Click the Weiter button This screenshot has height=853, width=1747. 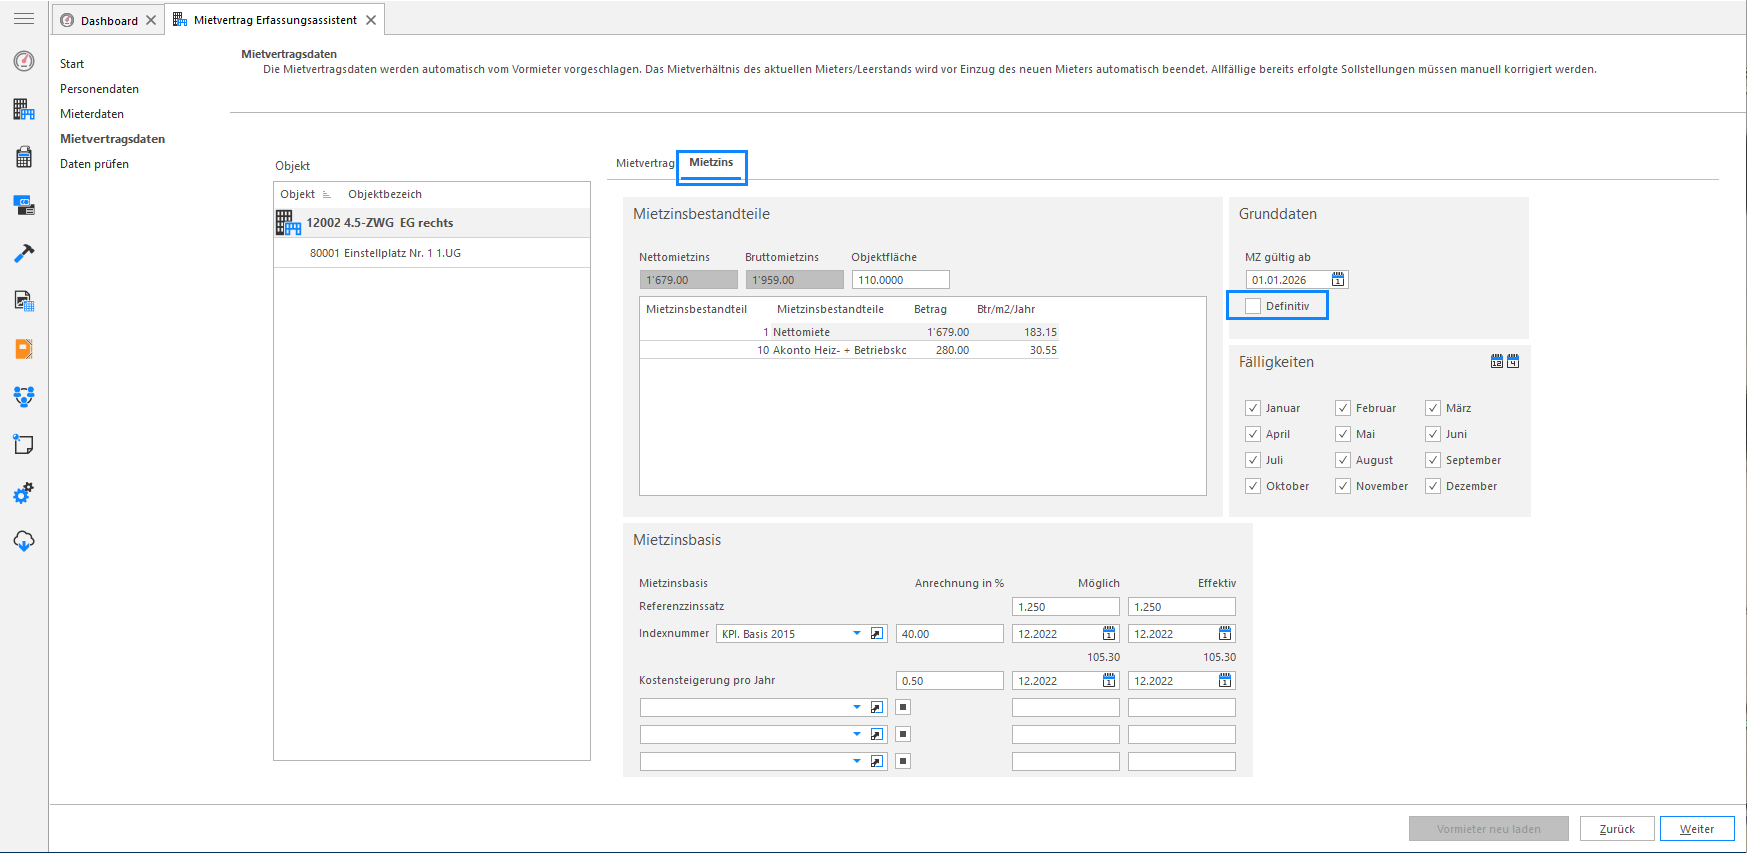pos(1697,829)
